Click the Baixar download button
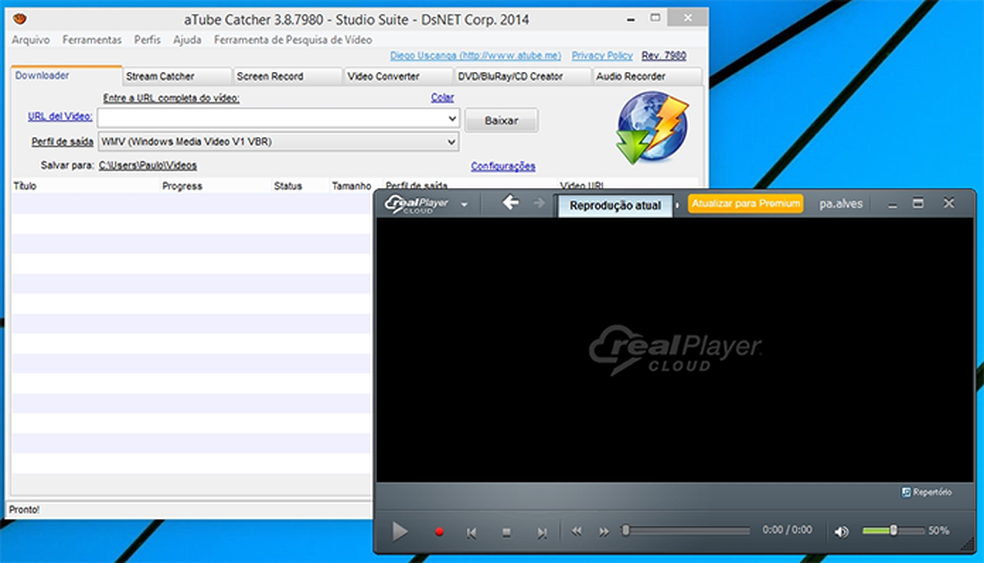This screenshot has width=984, height=563. pyautogui.click(x=501, y=121)
